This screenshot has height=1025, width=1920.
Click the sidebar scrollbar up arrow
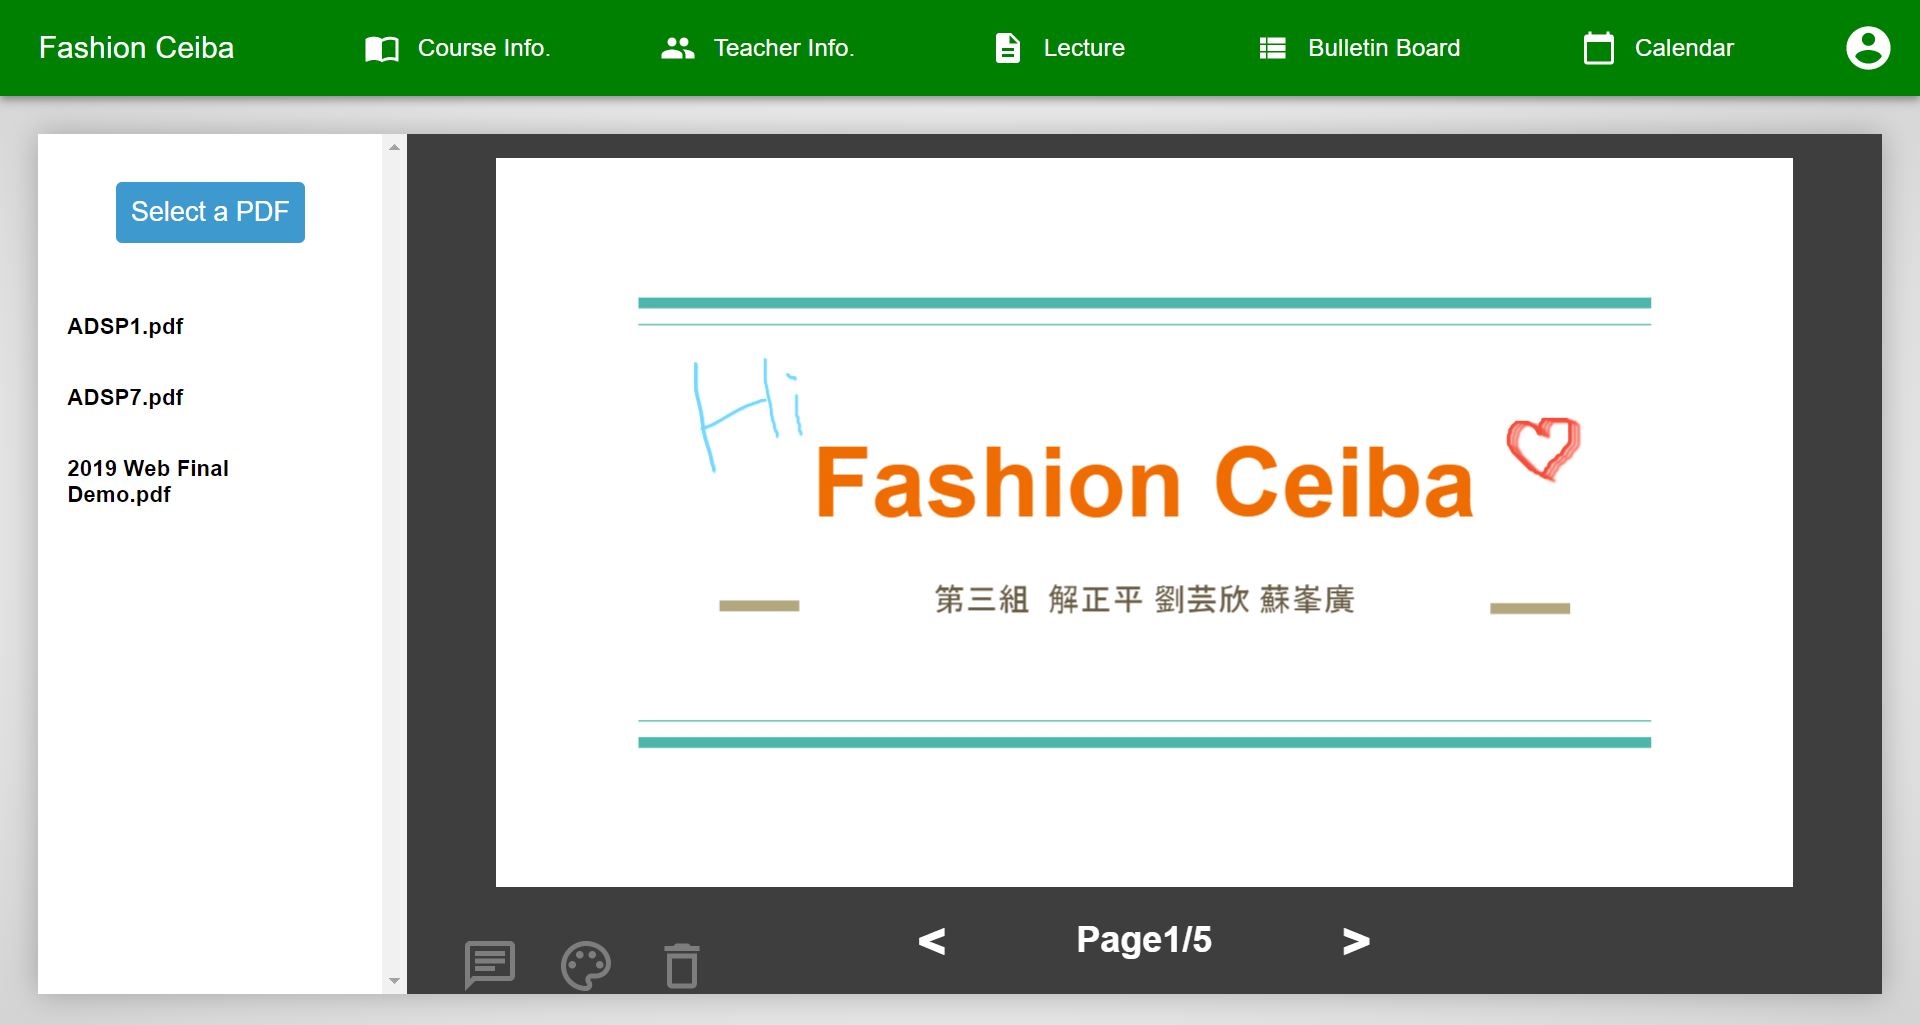point(394,147)
